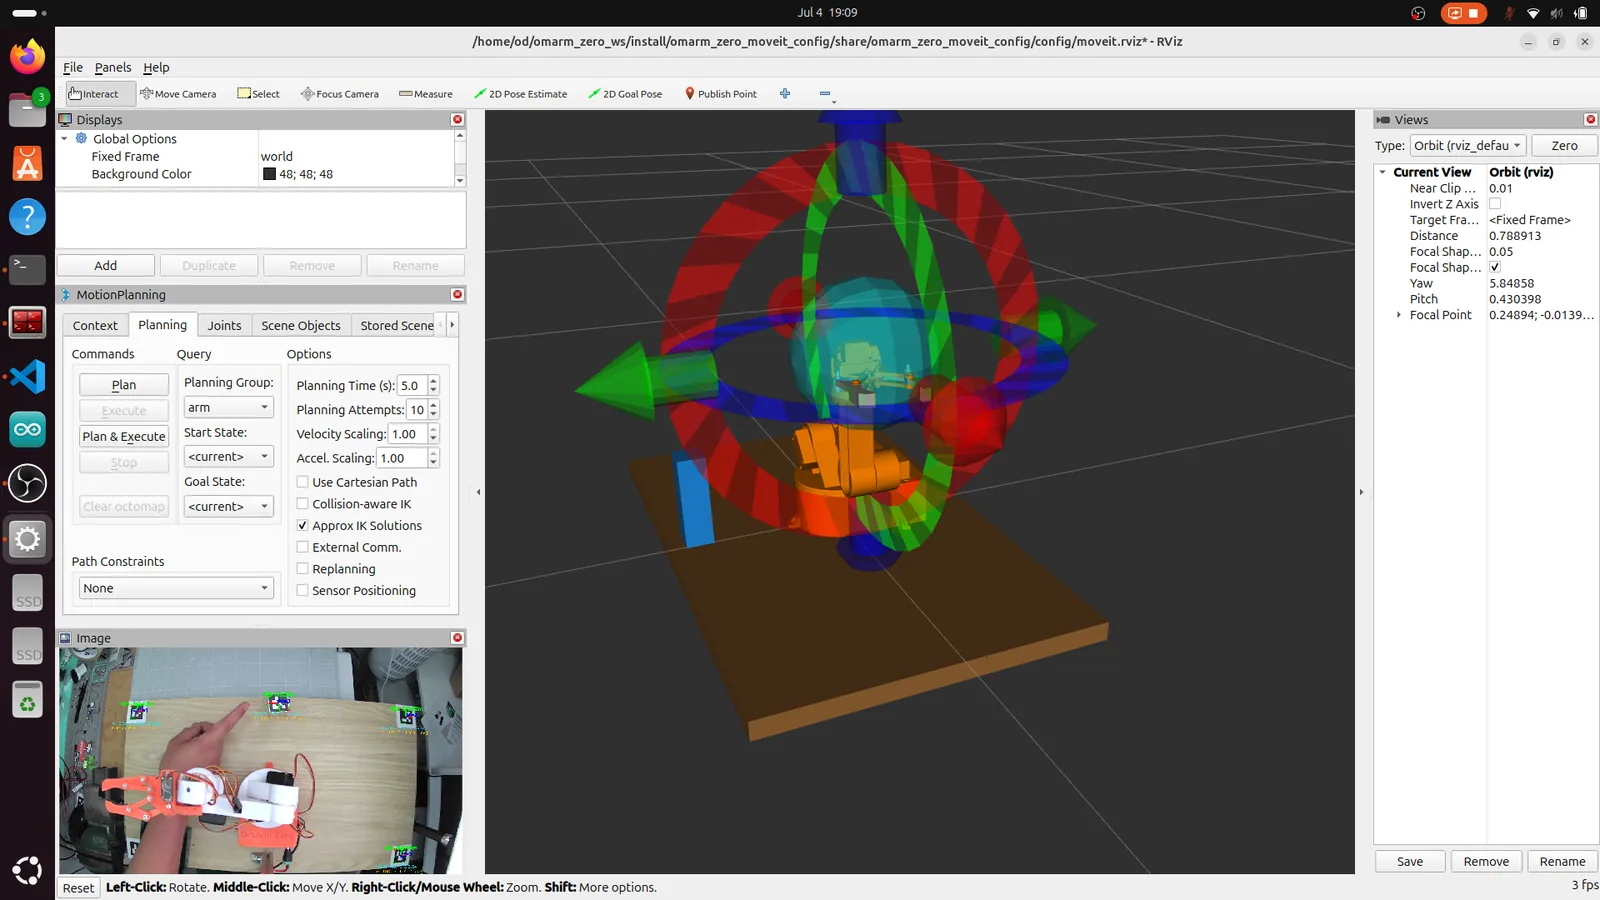
Task: Click the Focus Camera tool
Action: (x=340, y=94)
